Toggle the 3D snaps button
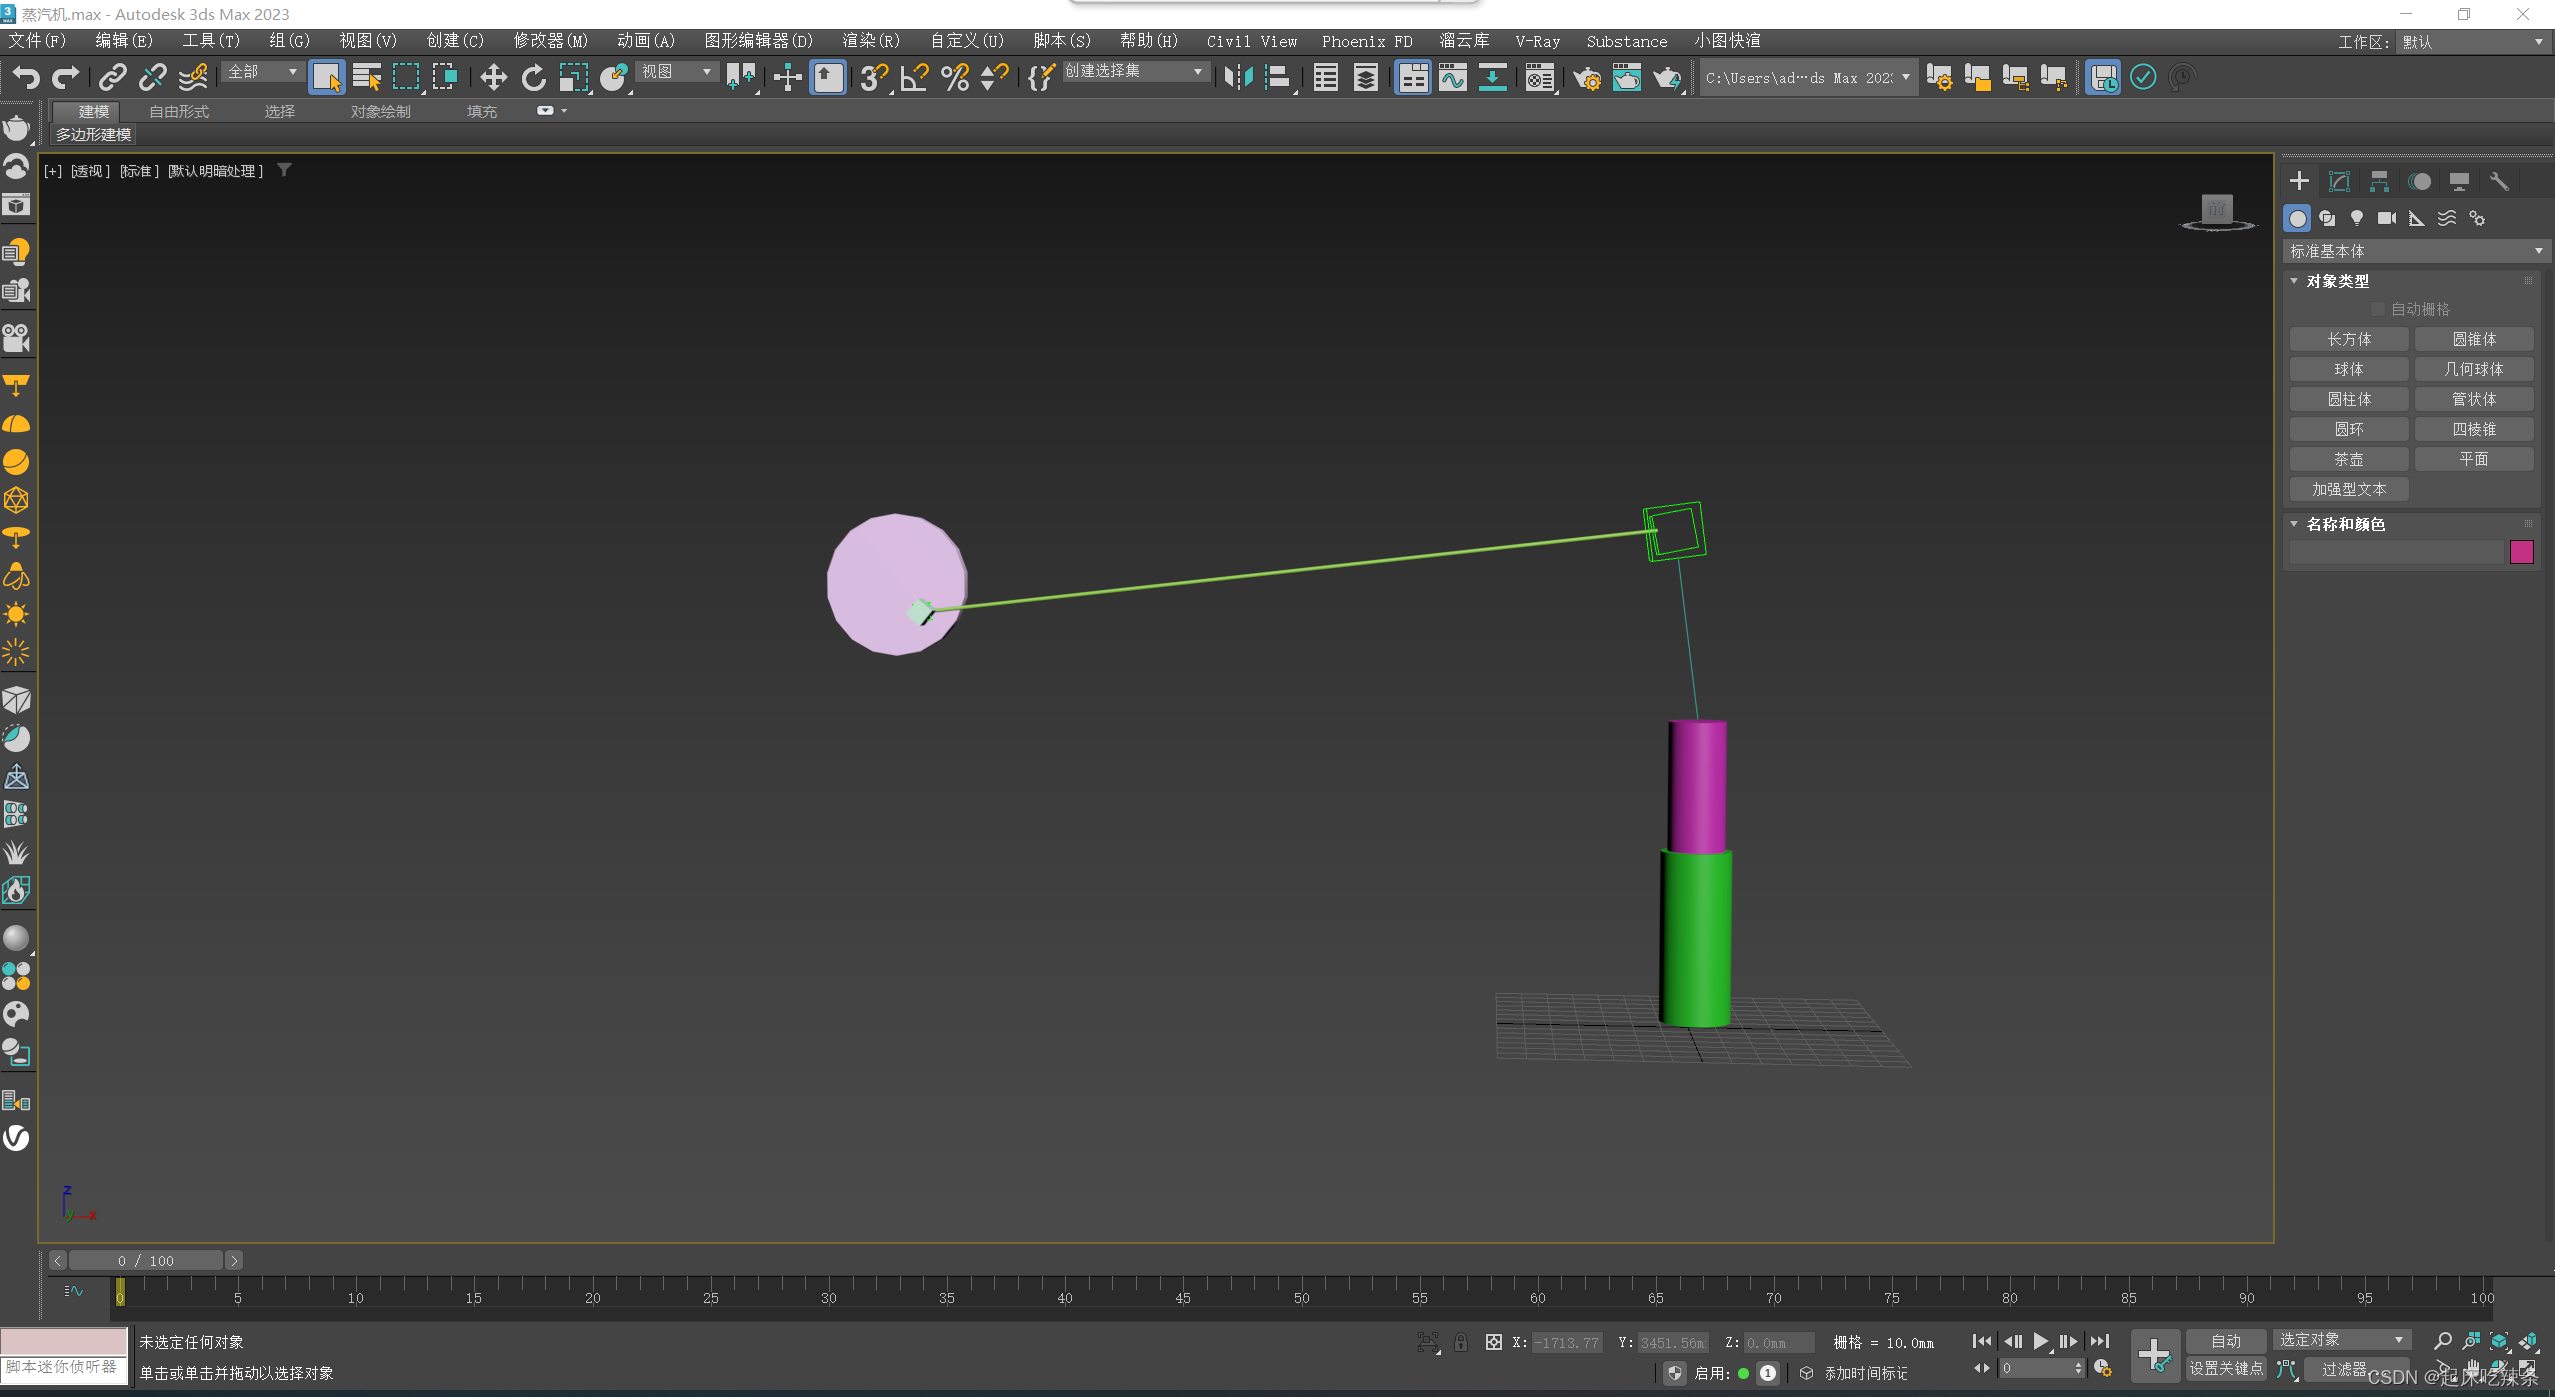 pos(872,77)
